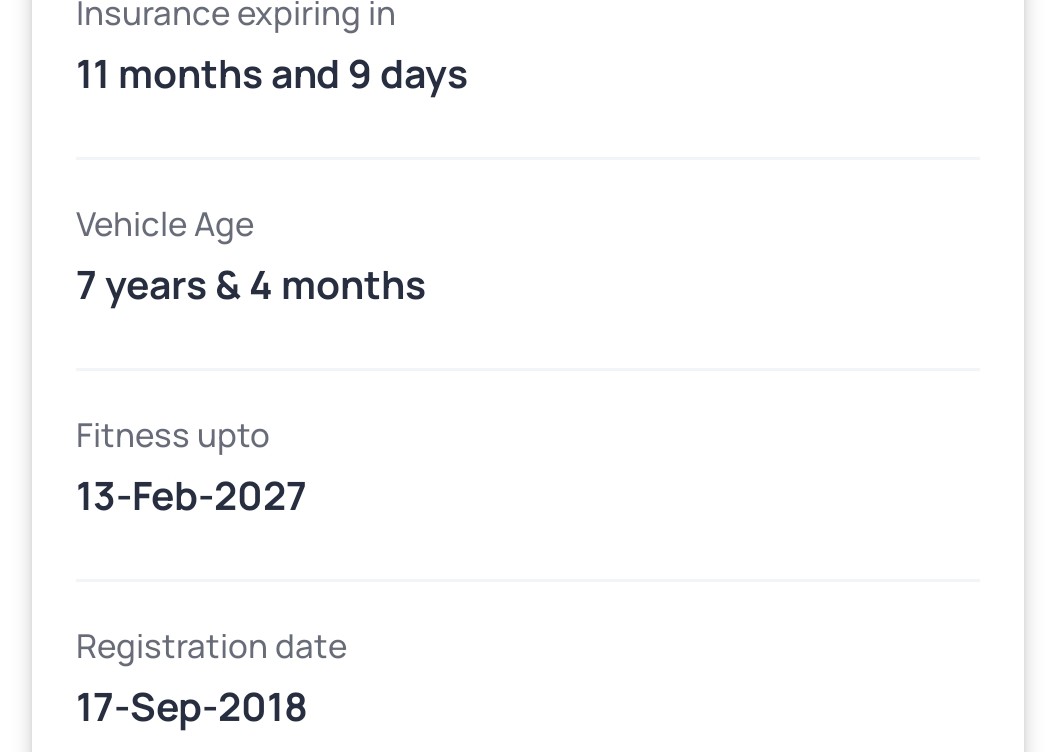Click the divider below insurance expiry row
Screen dimensions: 1059x752
(527, 158)
